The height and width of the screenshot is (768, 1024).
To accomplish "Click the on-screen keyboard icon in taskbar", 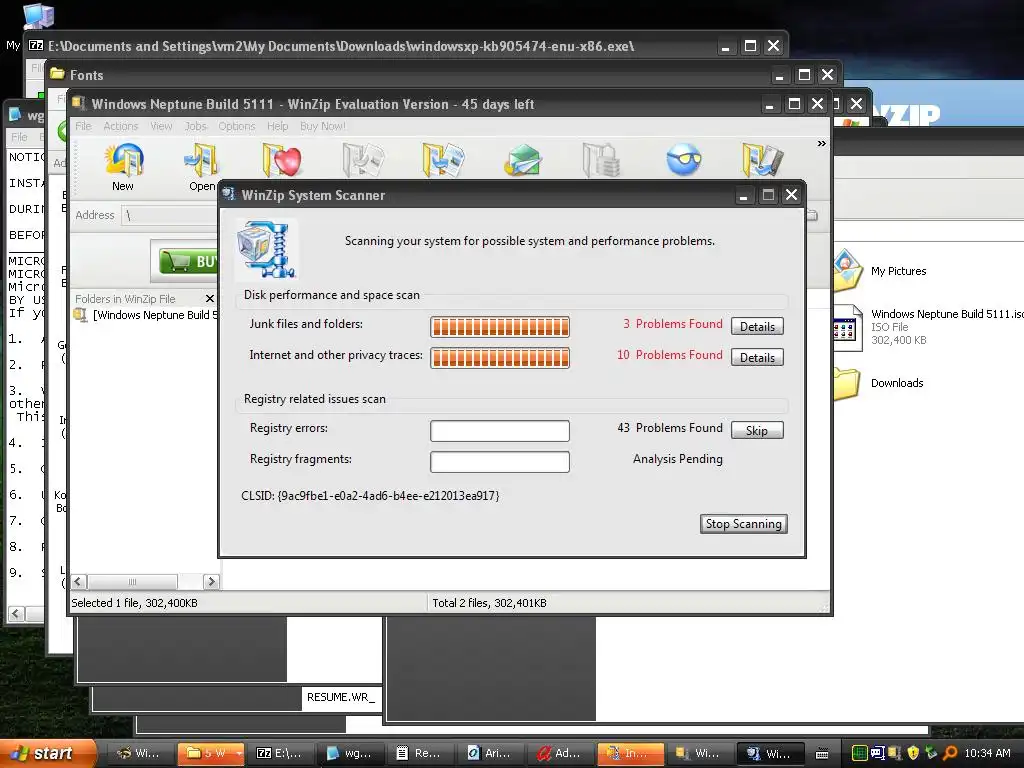I will pos(823,754).
